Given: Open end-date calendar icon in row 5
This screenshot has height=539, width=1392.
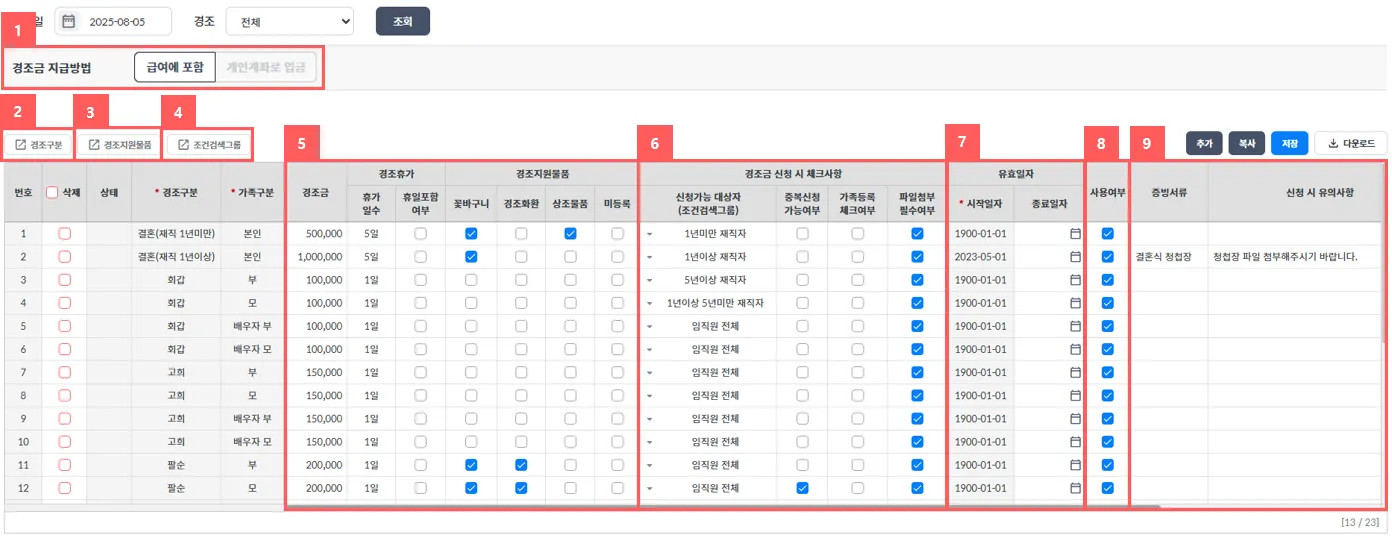Looking at the screenshot, I should (1076, 326).
